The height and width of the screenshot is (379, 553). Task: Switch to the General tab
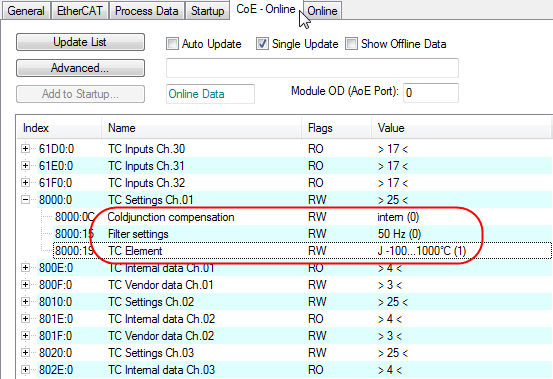click(x=26, y=11)
